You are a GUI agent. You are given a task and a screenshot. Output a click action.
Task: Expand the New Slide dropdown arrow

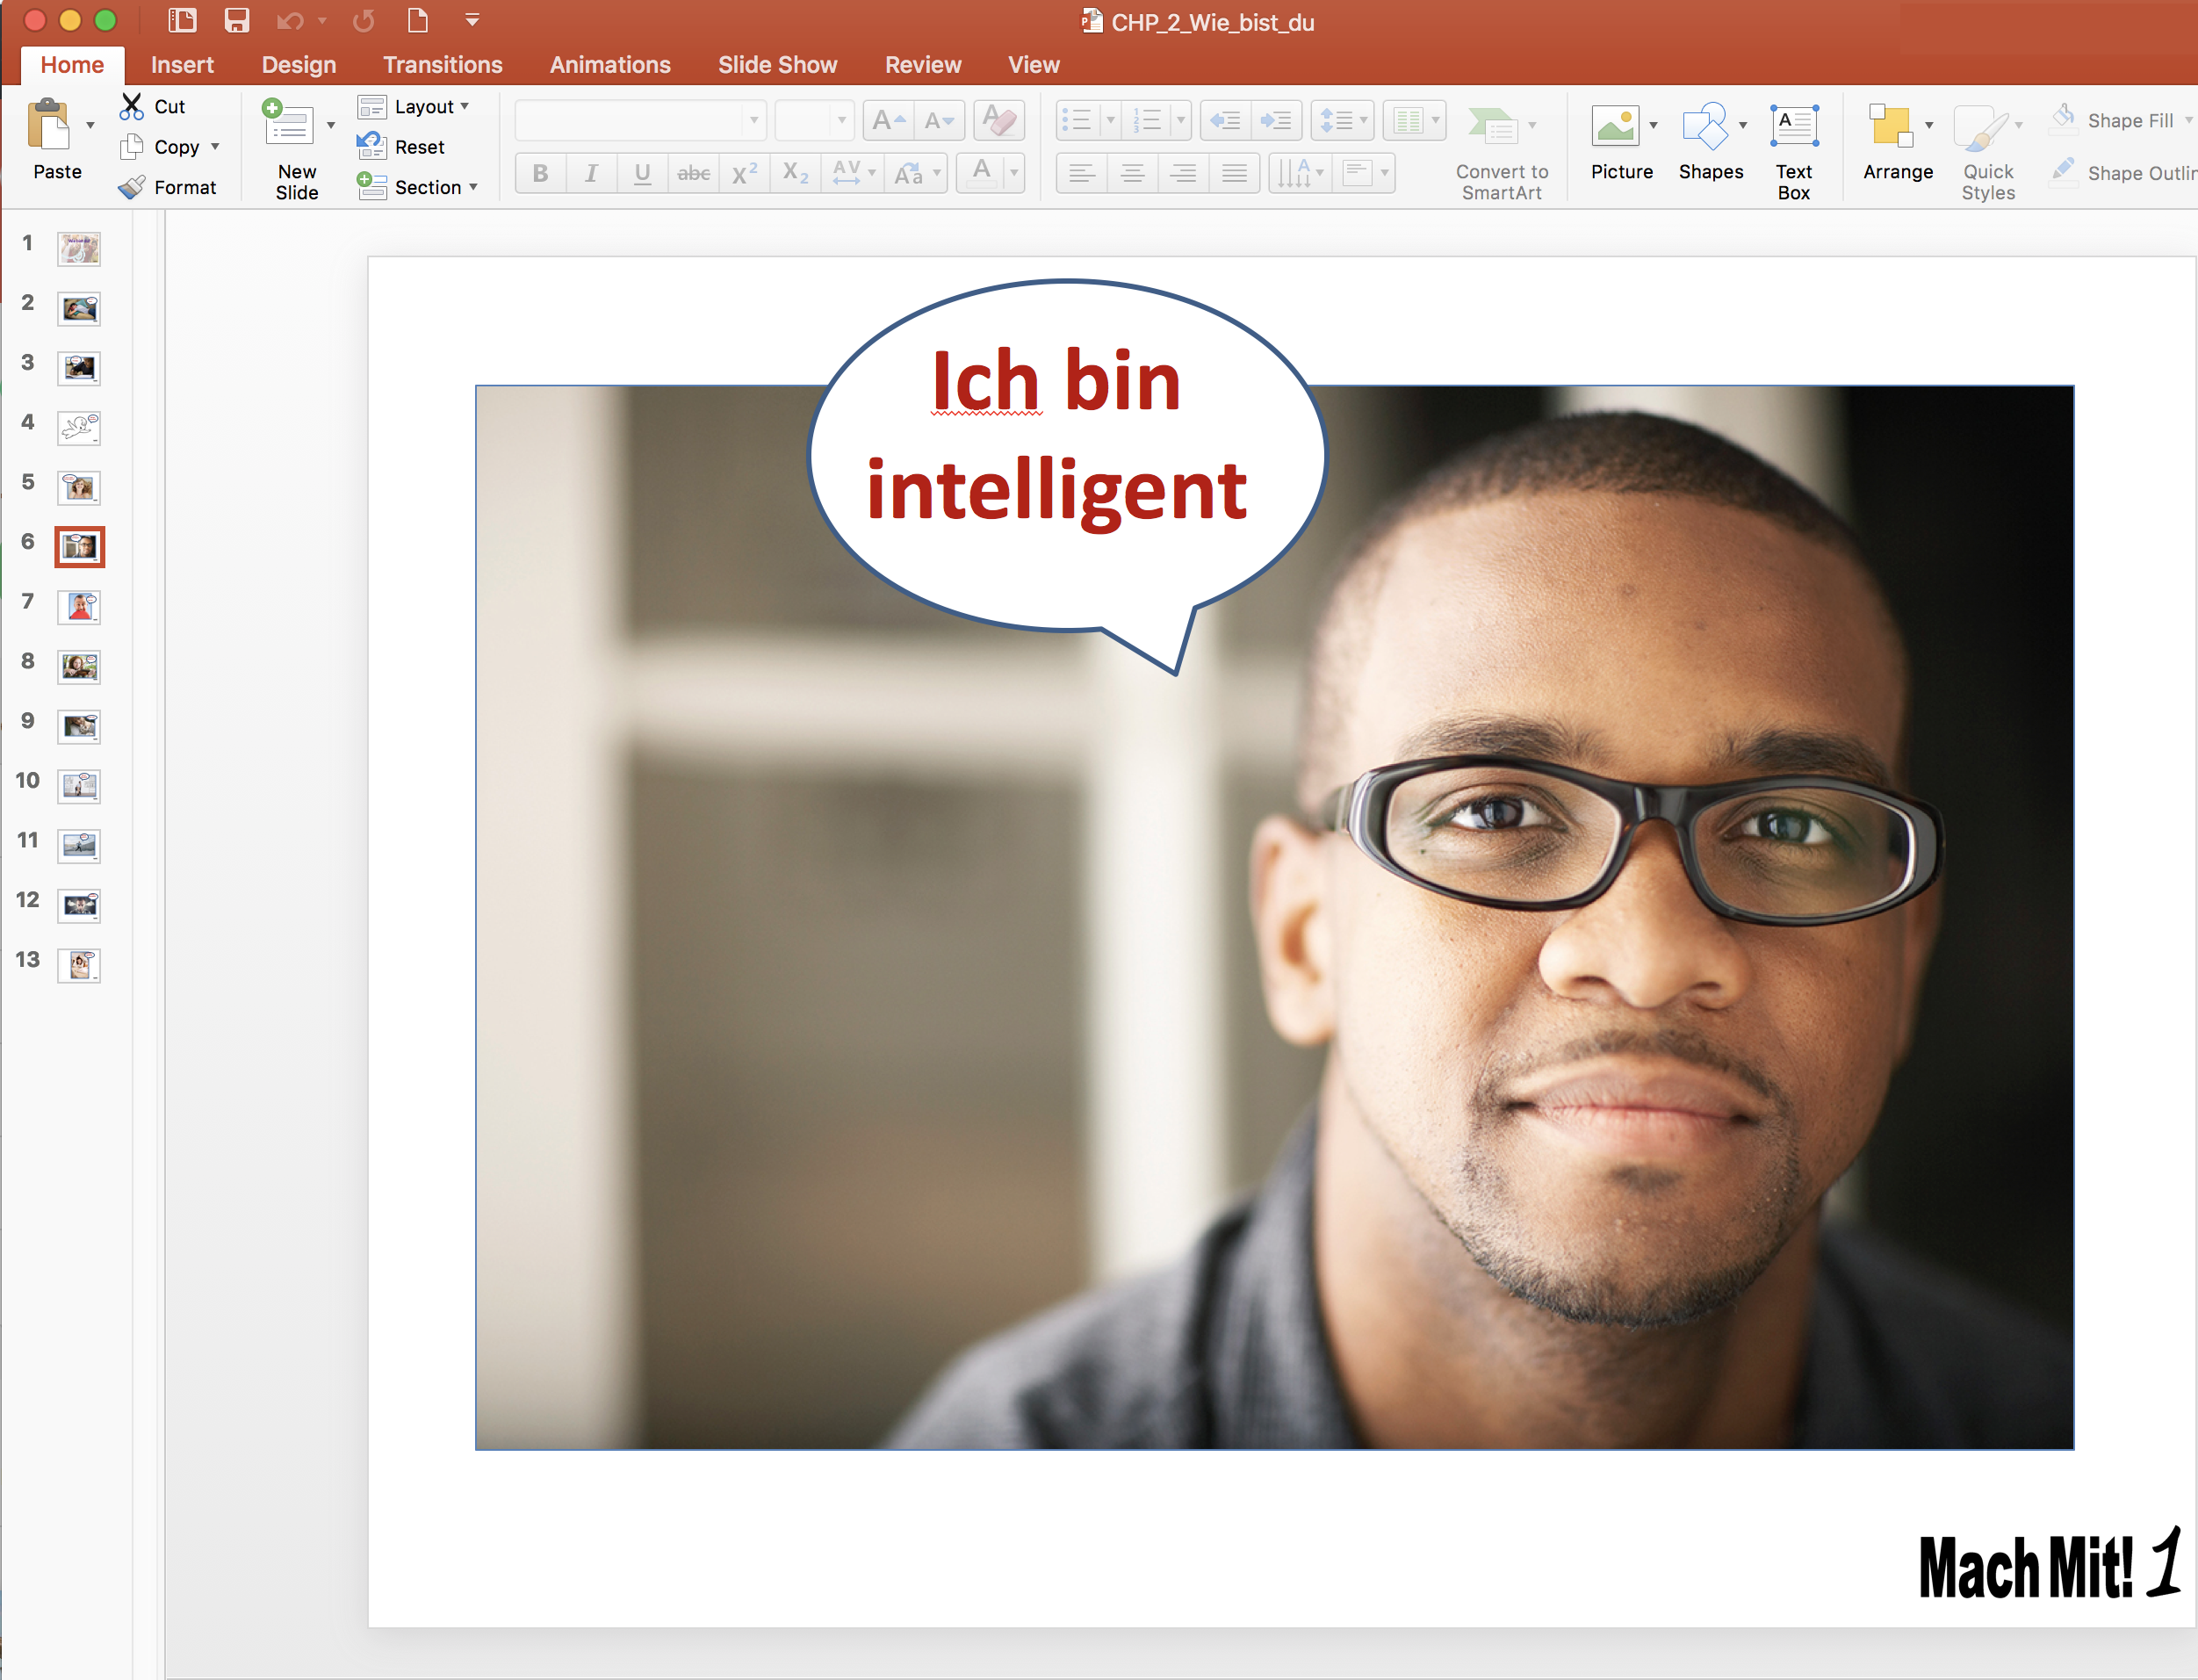pyautogui.click(x=330, y=125)
